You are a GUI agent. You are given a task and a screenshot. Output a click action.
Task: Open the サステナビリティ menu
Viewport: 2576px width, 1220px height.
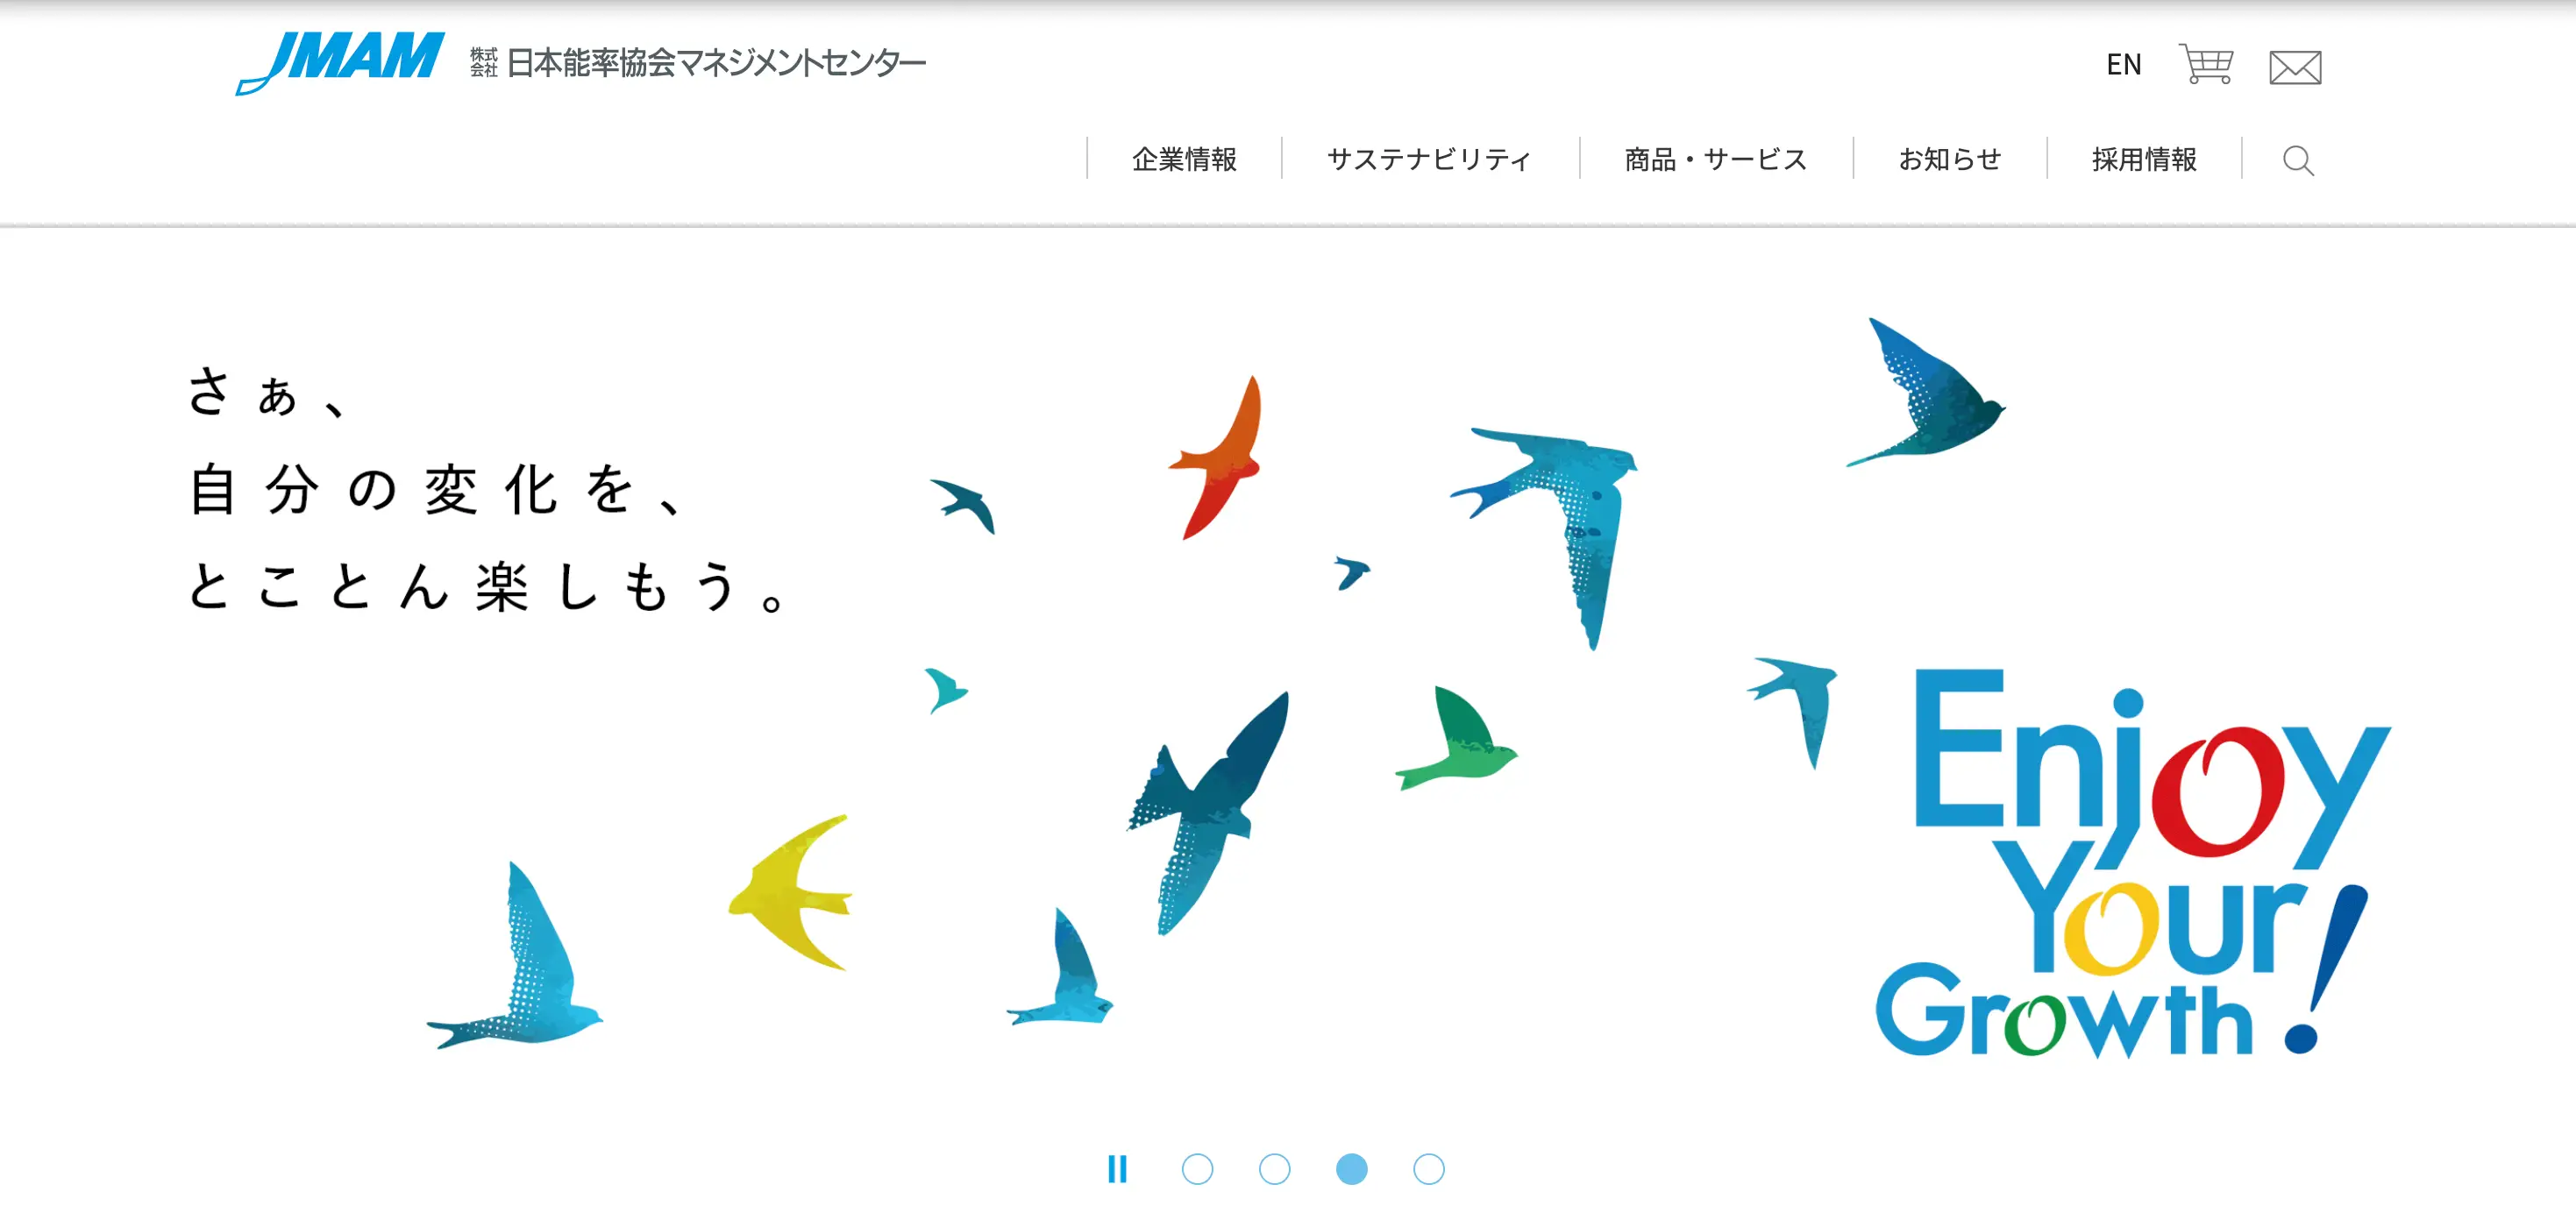[1429, 159]
